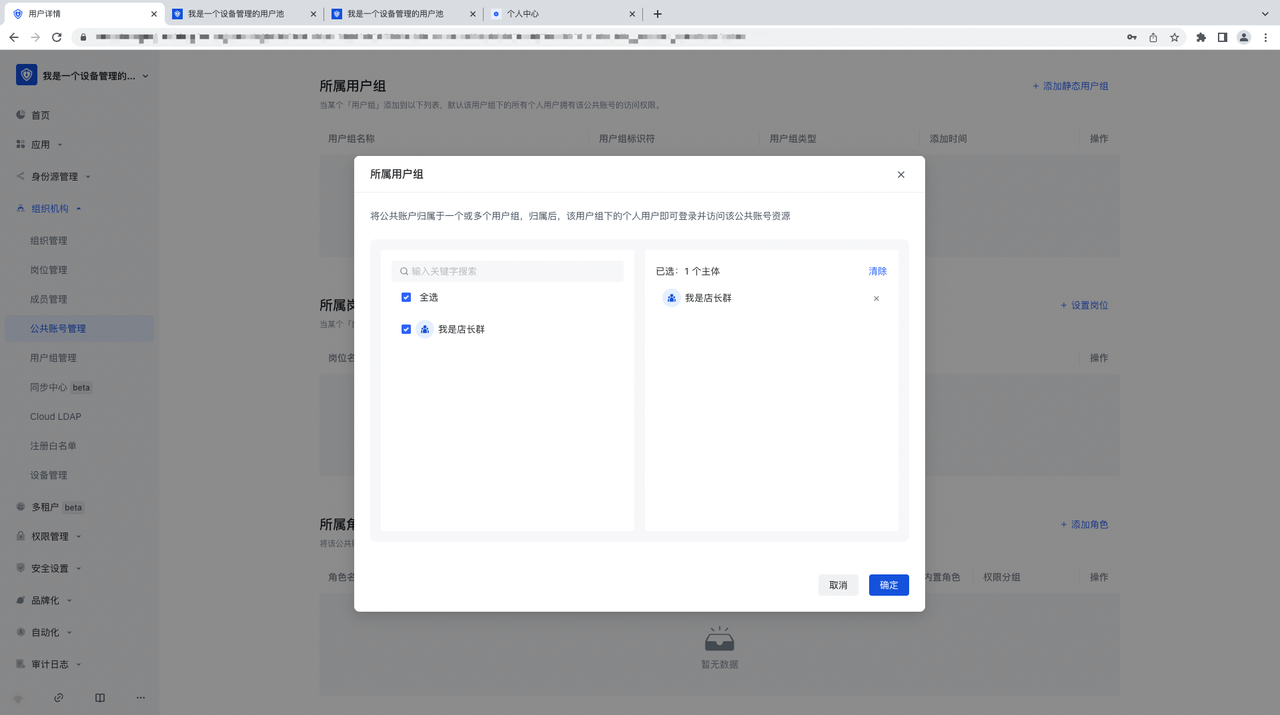Screen dimensions: 1280x715
Task: Open 用户组管理 in the sidebar
Action: (x=53, y=357)
